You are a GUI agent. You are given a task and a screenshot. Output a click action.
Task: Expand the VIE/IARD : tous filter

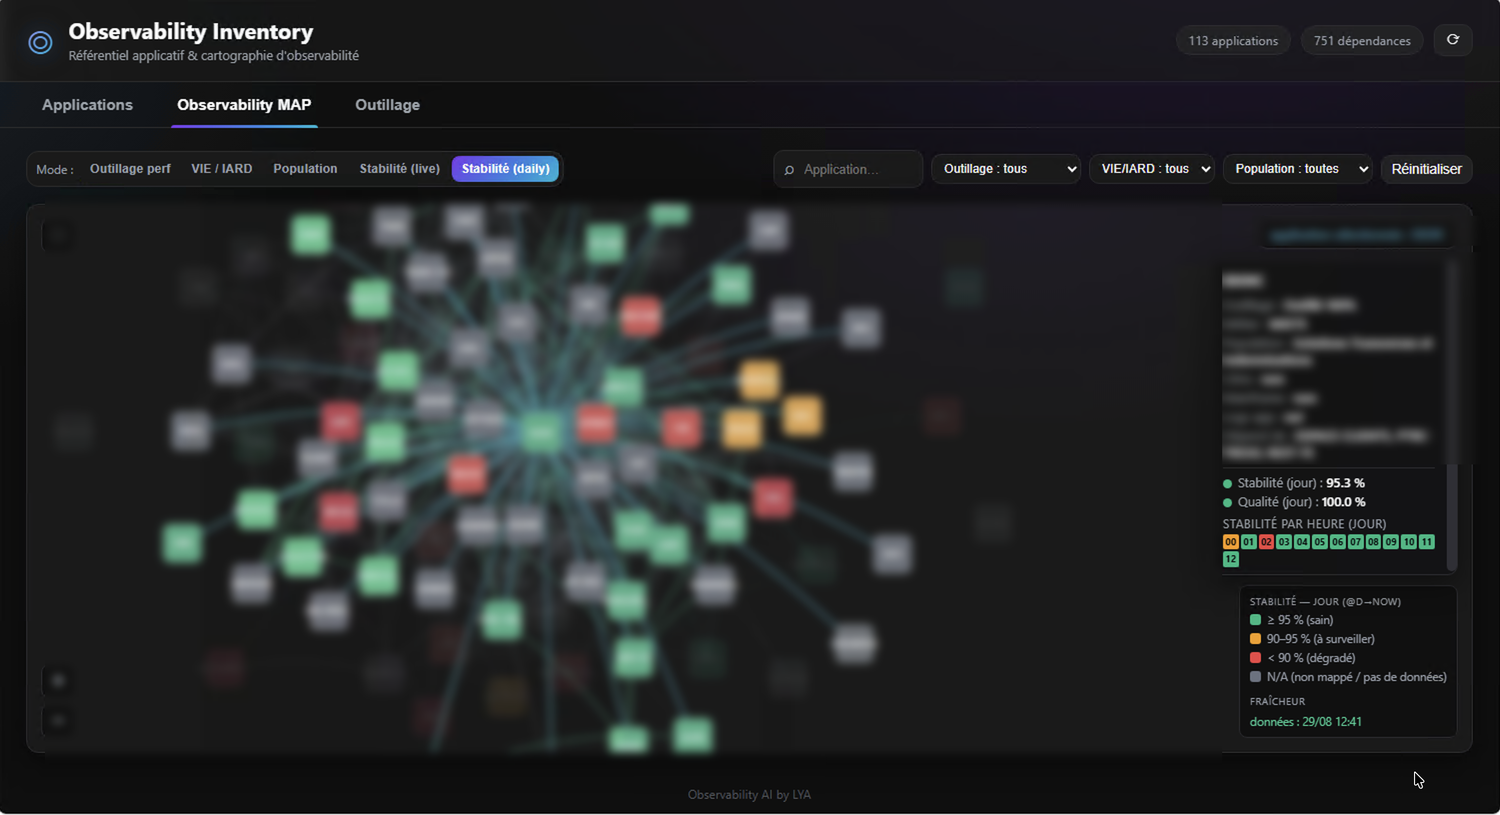[1152, 169]
